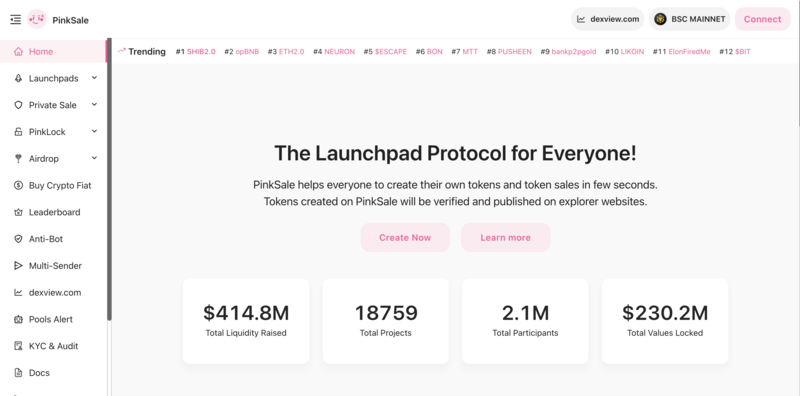Open trending token NEURON
The width and height of the screenshot is (800, 396).
tap(339, 52)
